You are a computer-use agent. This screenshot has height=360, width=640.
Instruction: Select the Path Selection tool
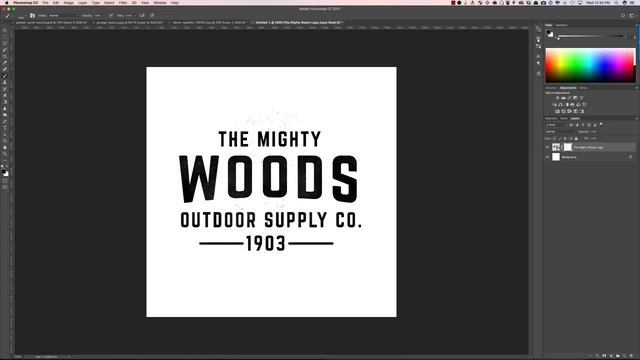point(5,135)
